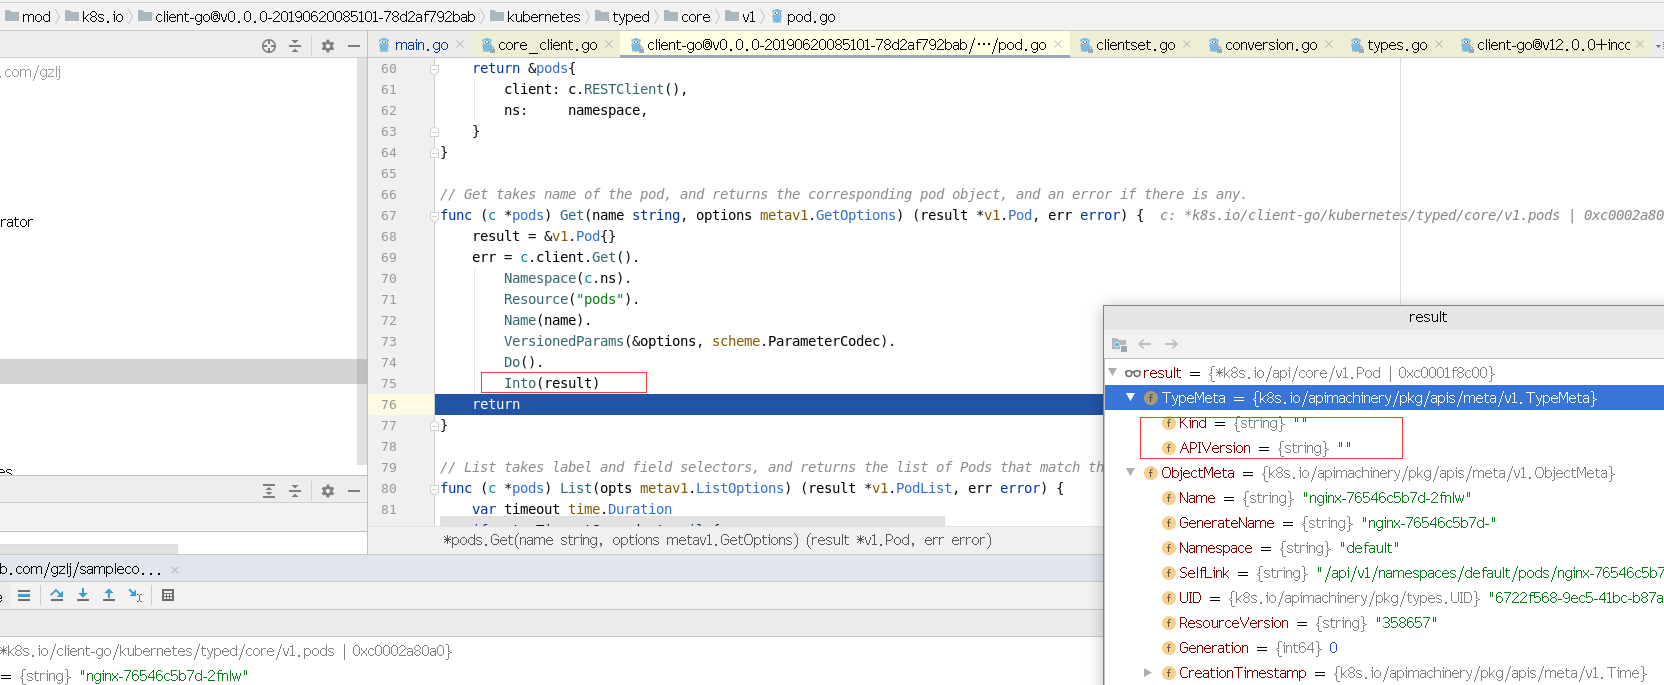Select the Kind field row

click(x=1384, y=423)
